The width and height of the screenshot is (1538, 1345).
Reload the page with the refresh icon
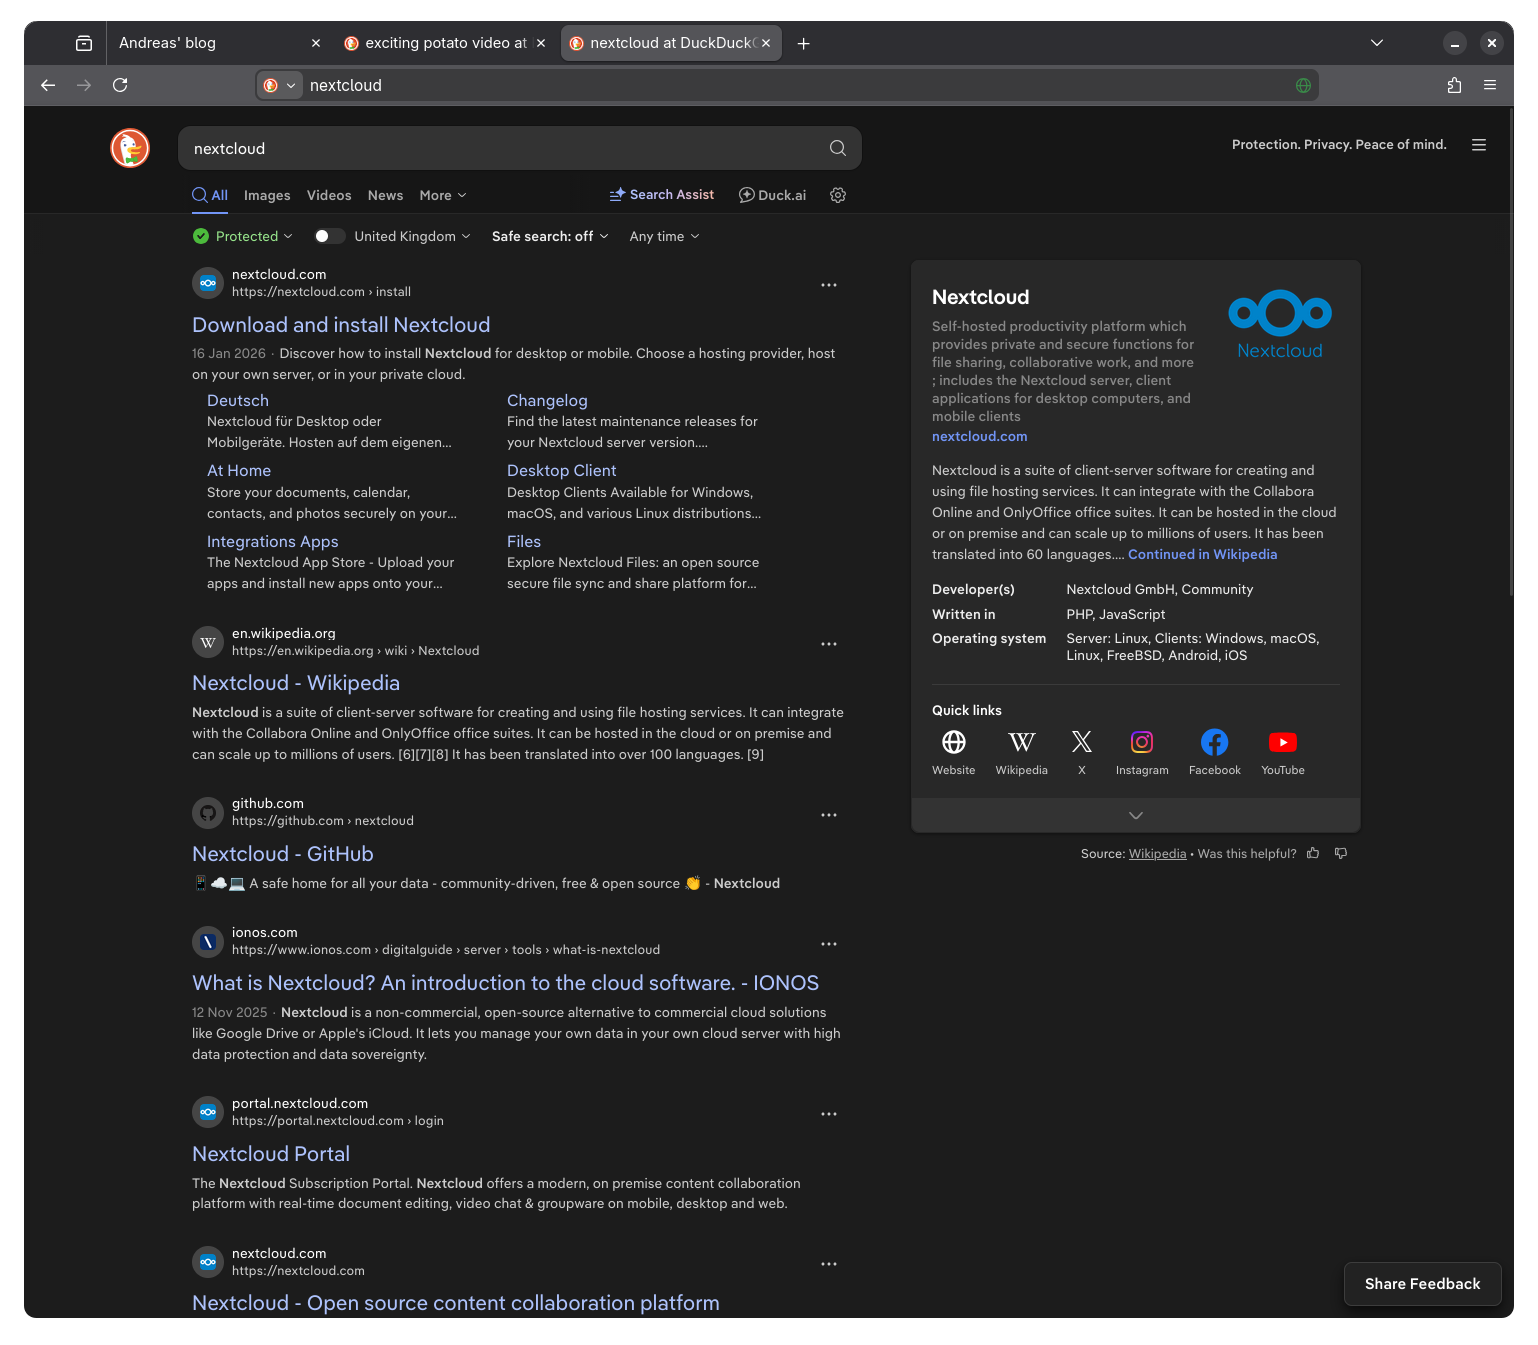[x=120, y=85]
